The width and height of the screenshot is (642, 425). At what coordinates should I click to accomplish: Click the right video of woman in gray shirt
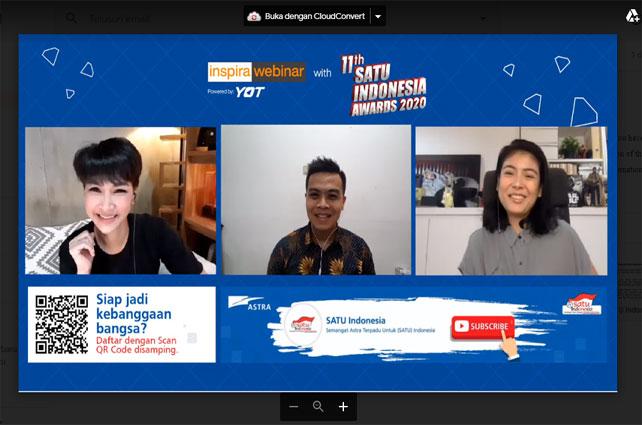(511, 201)
